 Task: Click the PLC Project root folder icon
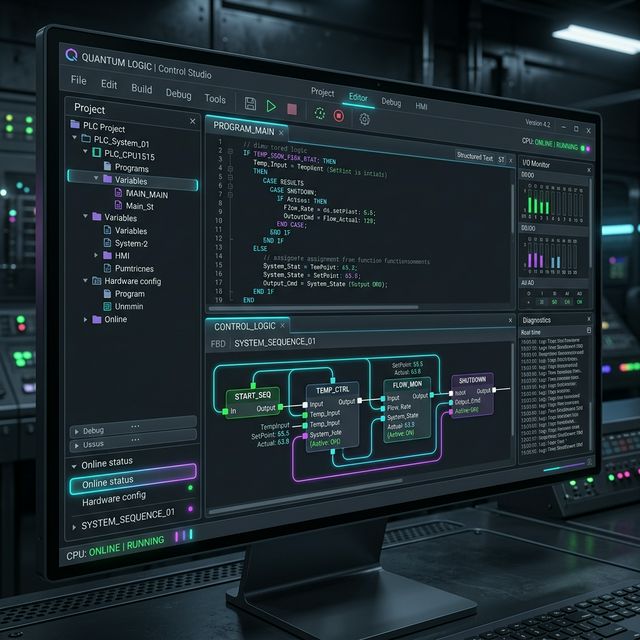[x=75, y=124]
